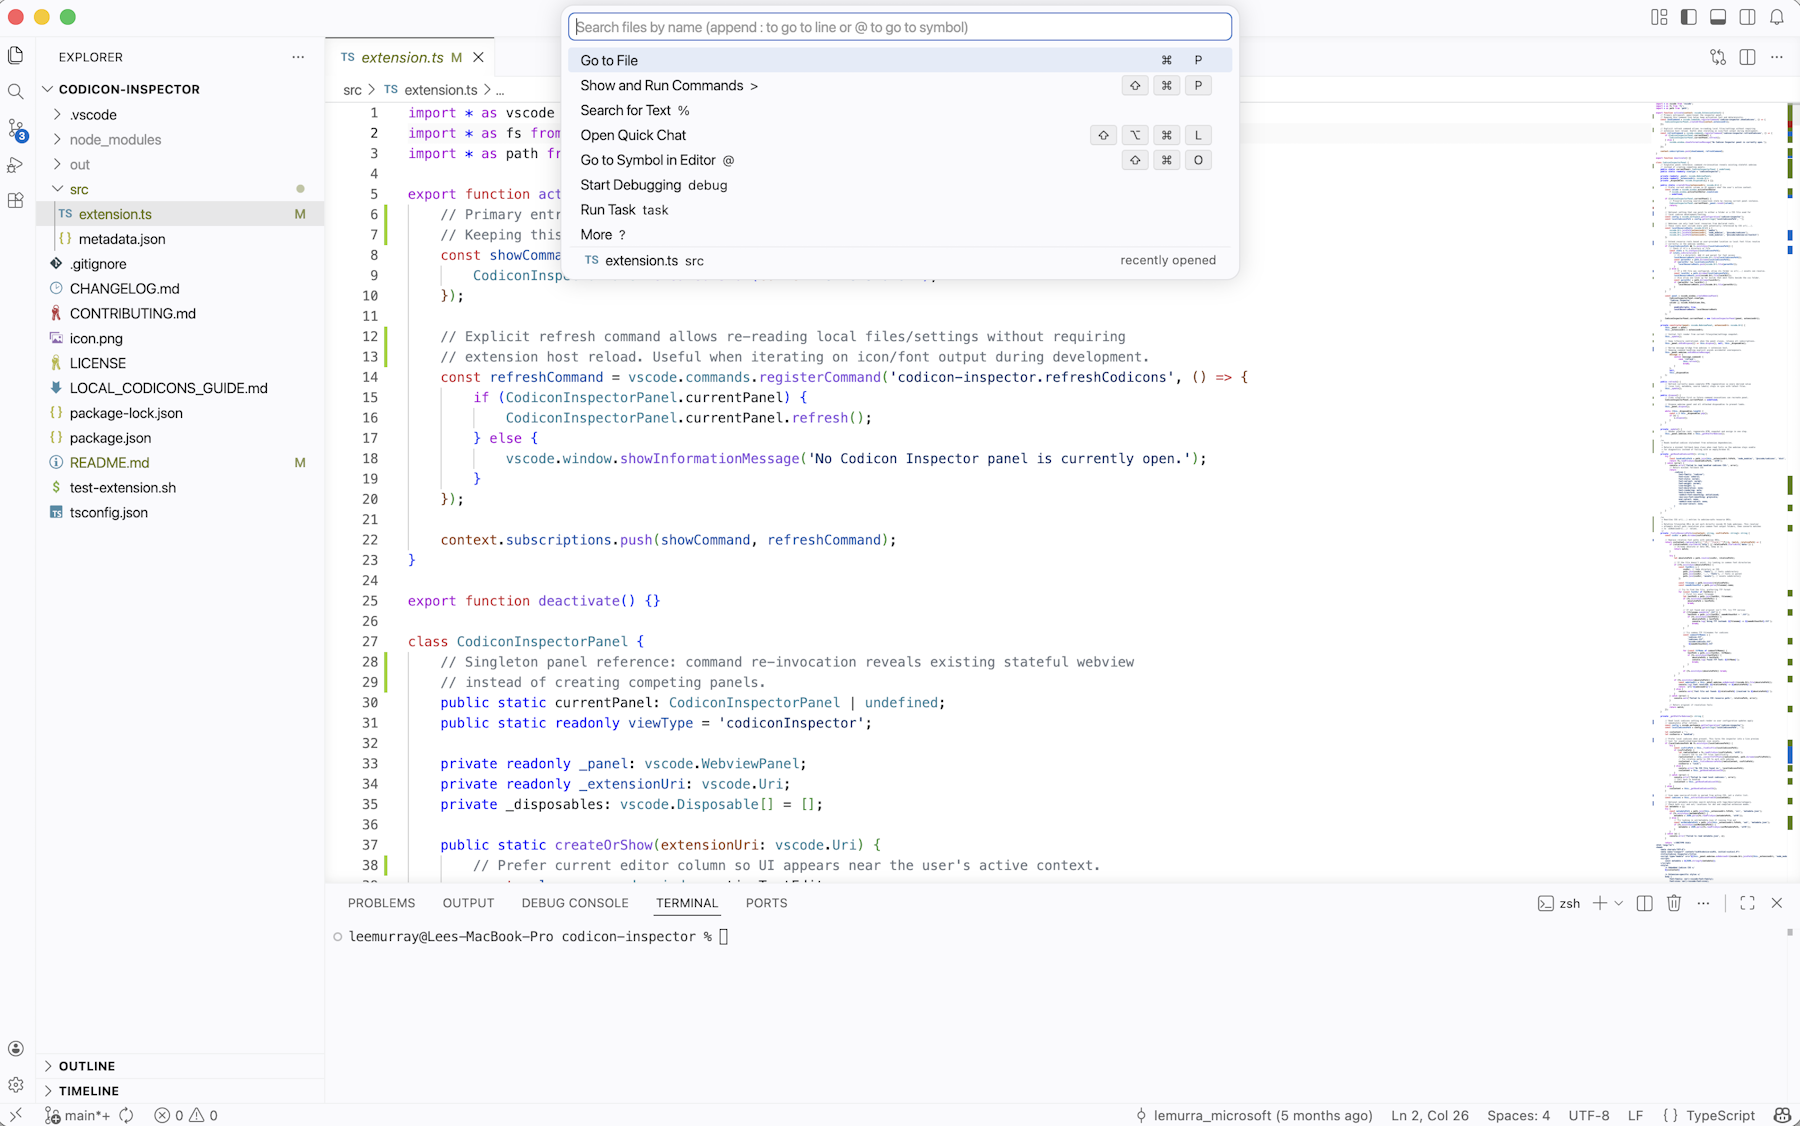1800x1126 pixels.
Task: Kill the active terminal with the trash icon
Action: pyautogui.click(x=1674, y=903)
